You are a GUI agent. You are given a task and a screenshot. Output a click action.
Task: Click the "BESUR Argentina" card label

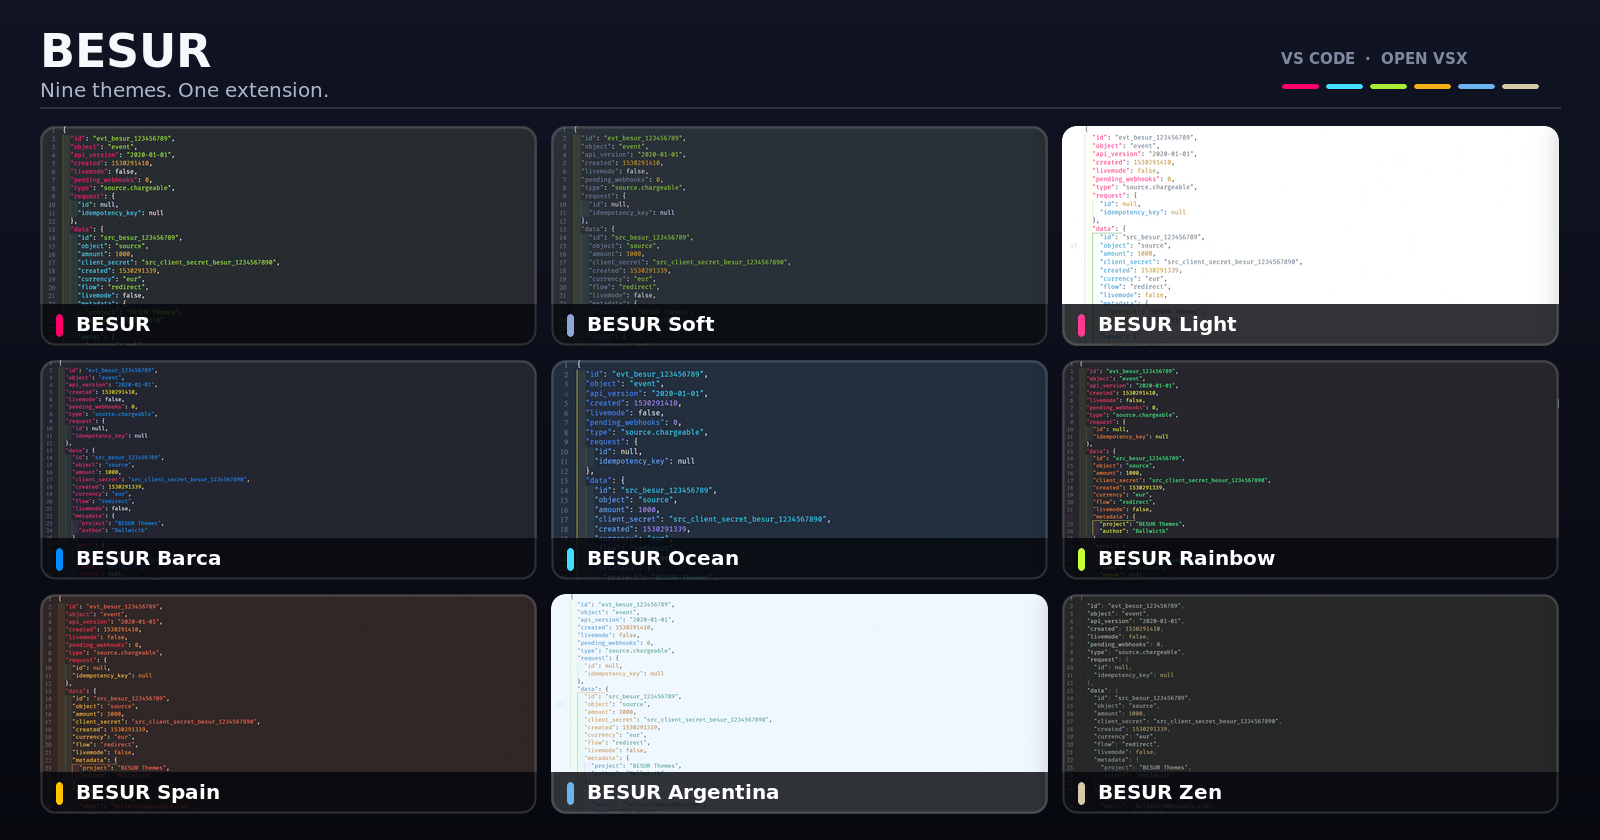click(x=683, y=793)
